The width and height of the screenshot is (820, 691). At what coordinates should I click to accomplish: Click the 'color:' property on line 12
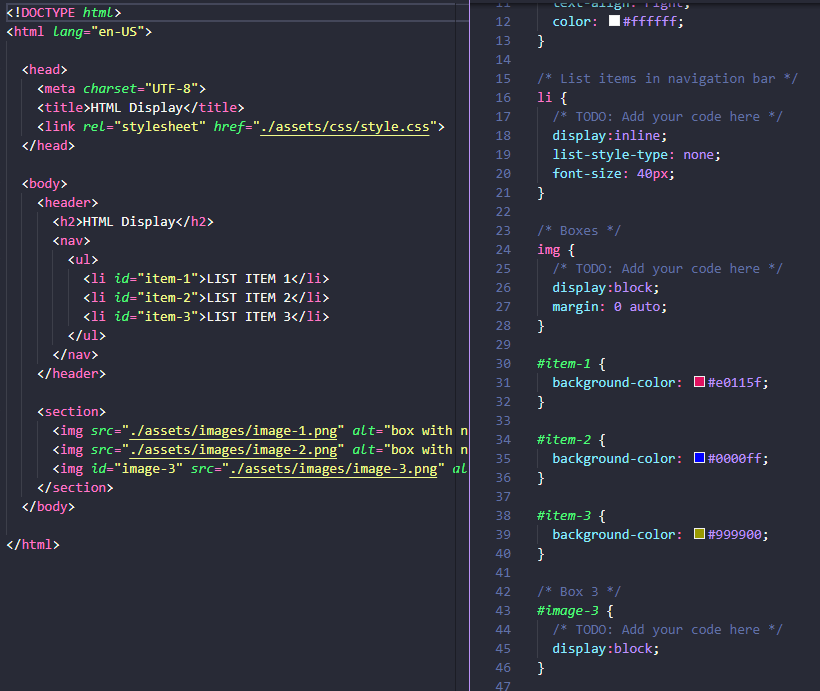[x=575, y=21]
